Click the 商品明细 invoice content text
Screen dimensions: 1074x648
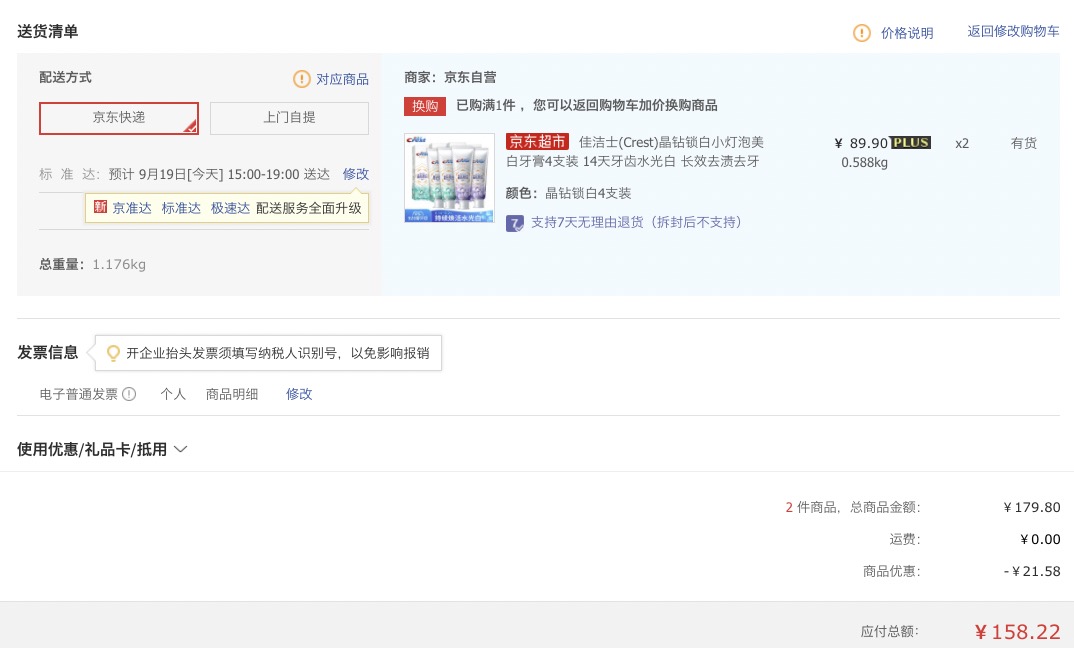click(232, 394)
